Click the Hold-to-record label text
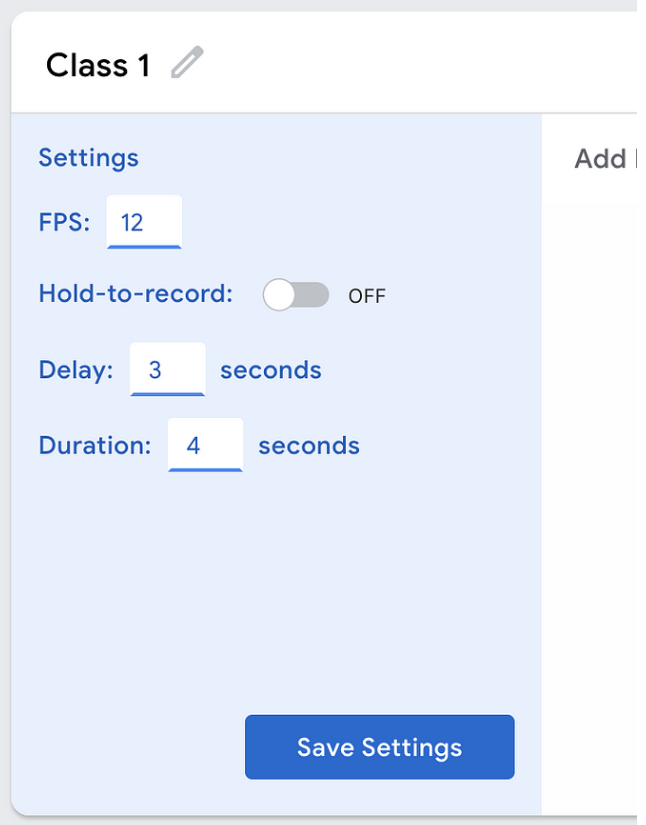Image resolution: width=646 pixels, height=825 pixels. 135,294
